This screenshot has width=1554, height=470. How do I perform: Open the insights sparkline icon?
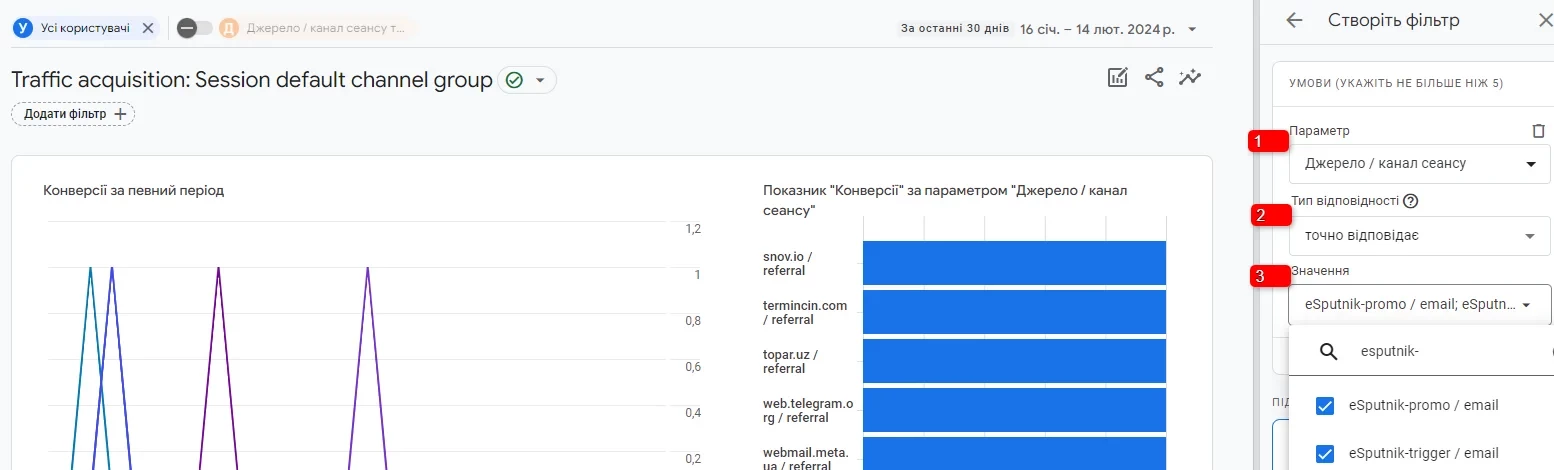point(1190,78)
